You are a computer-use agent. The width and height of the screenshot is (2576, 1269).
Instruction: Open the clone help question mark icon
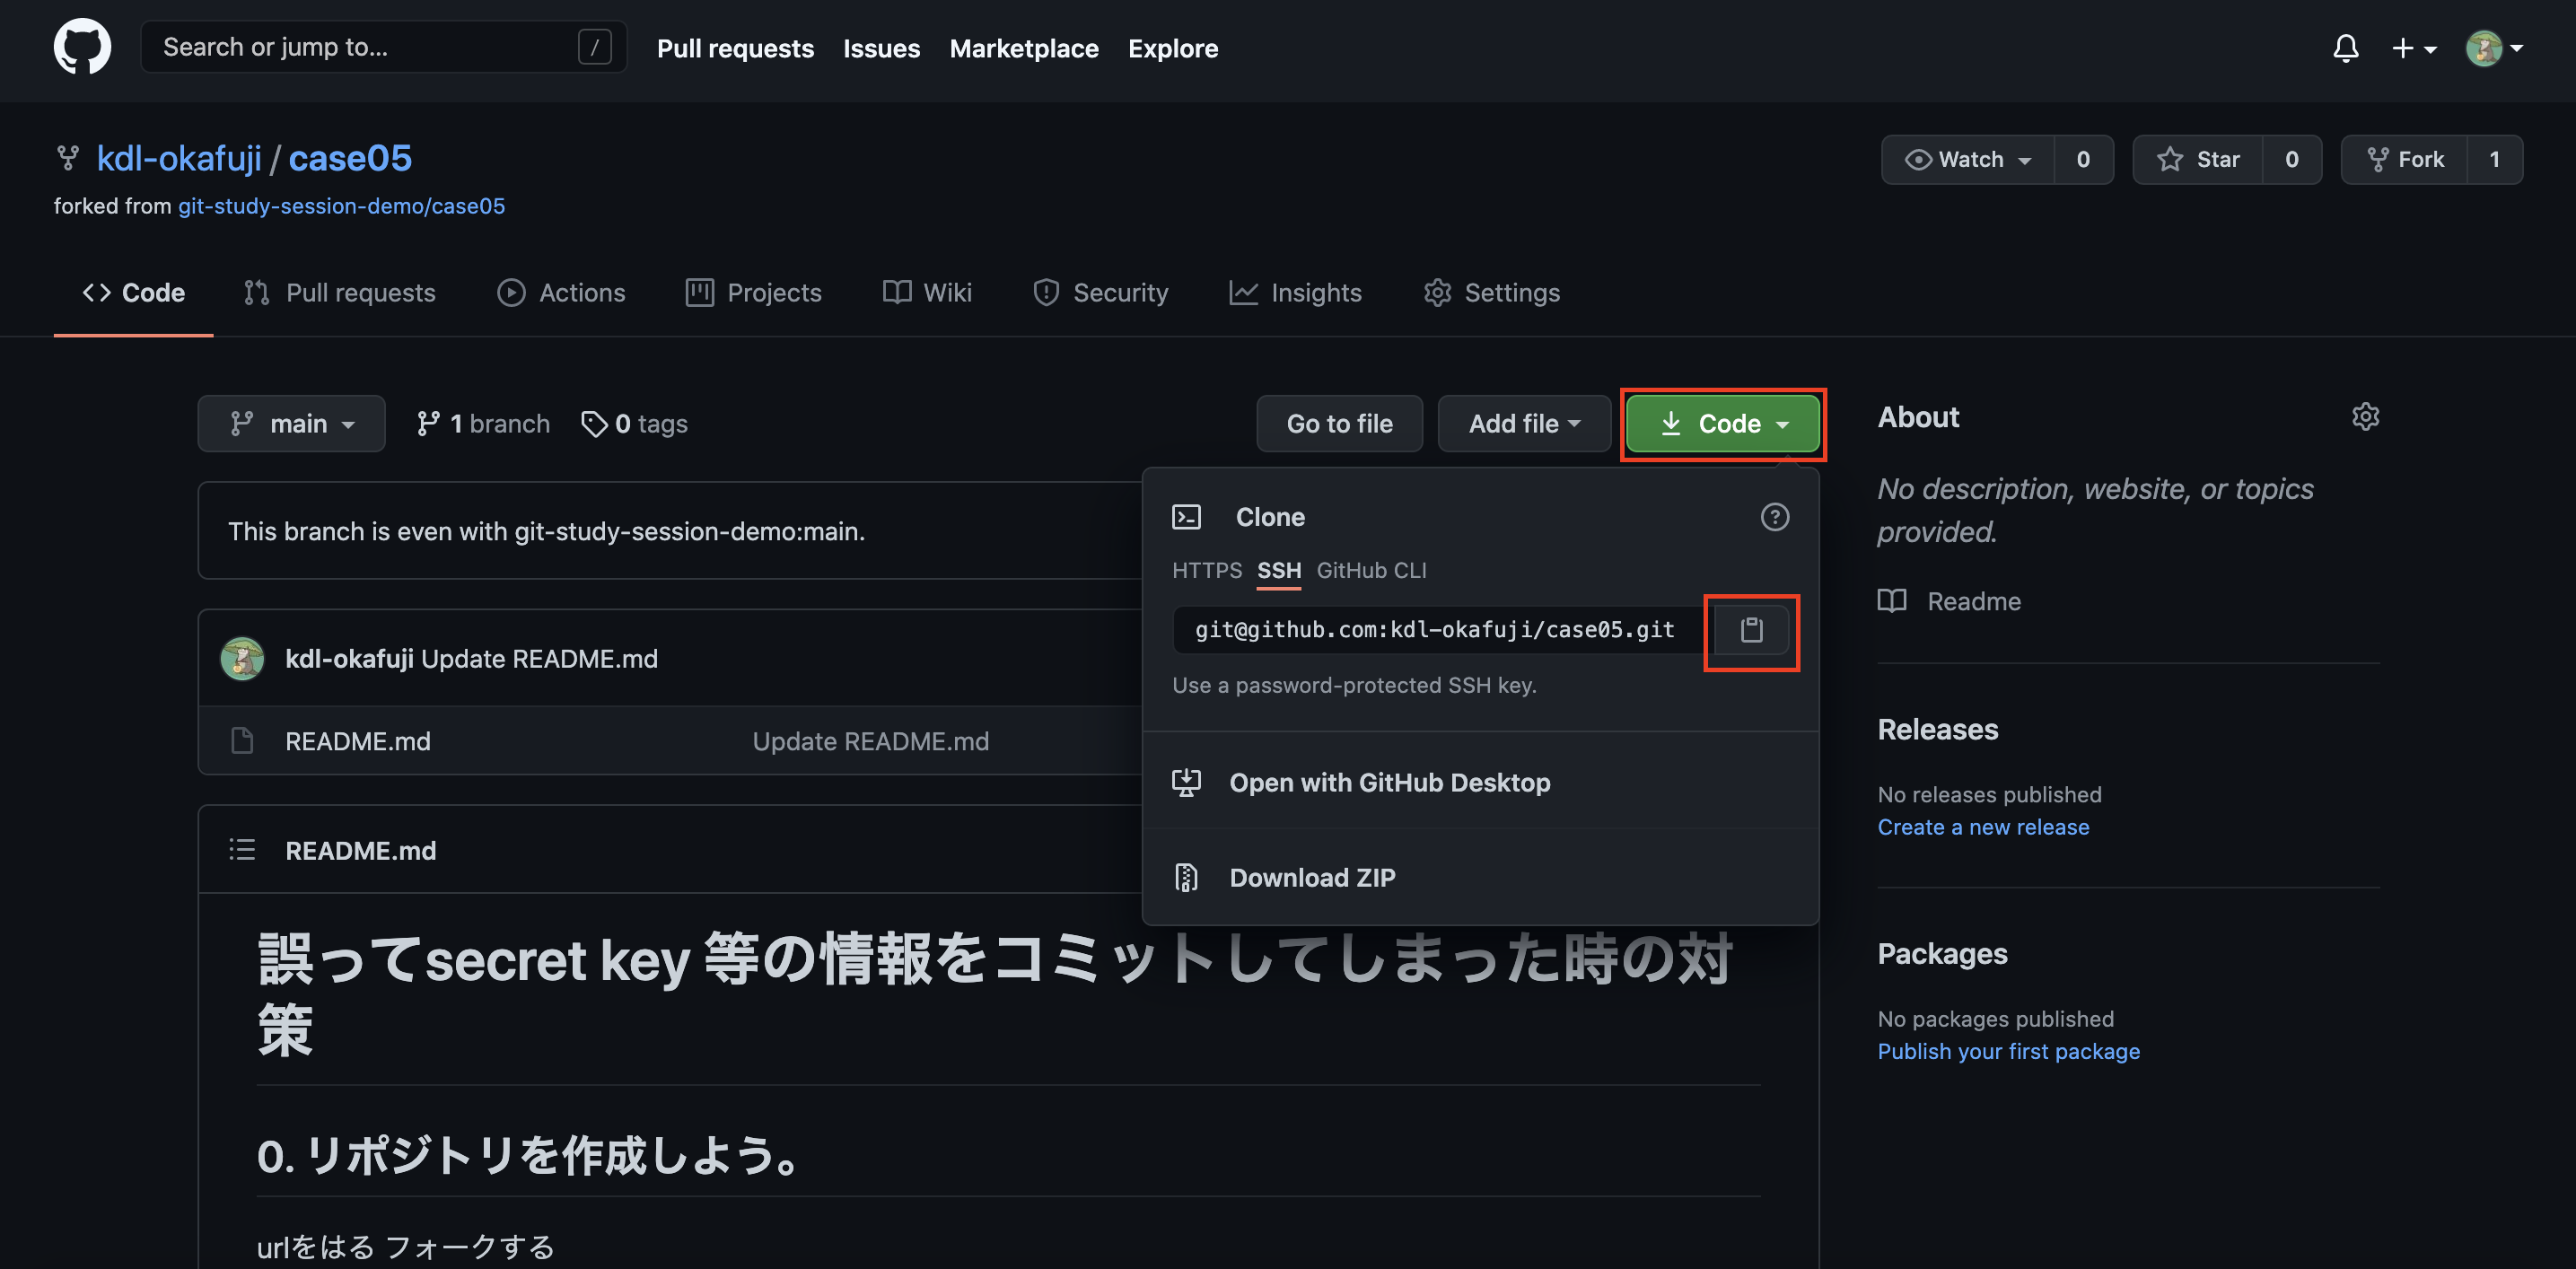pos(1775,517)
